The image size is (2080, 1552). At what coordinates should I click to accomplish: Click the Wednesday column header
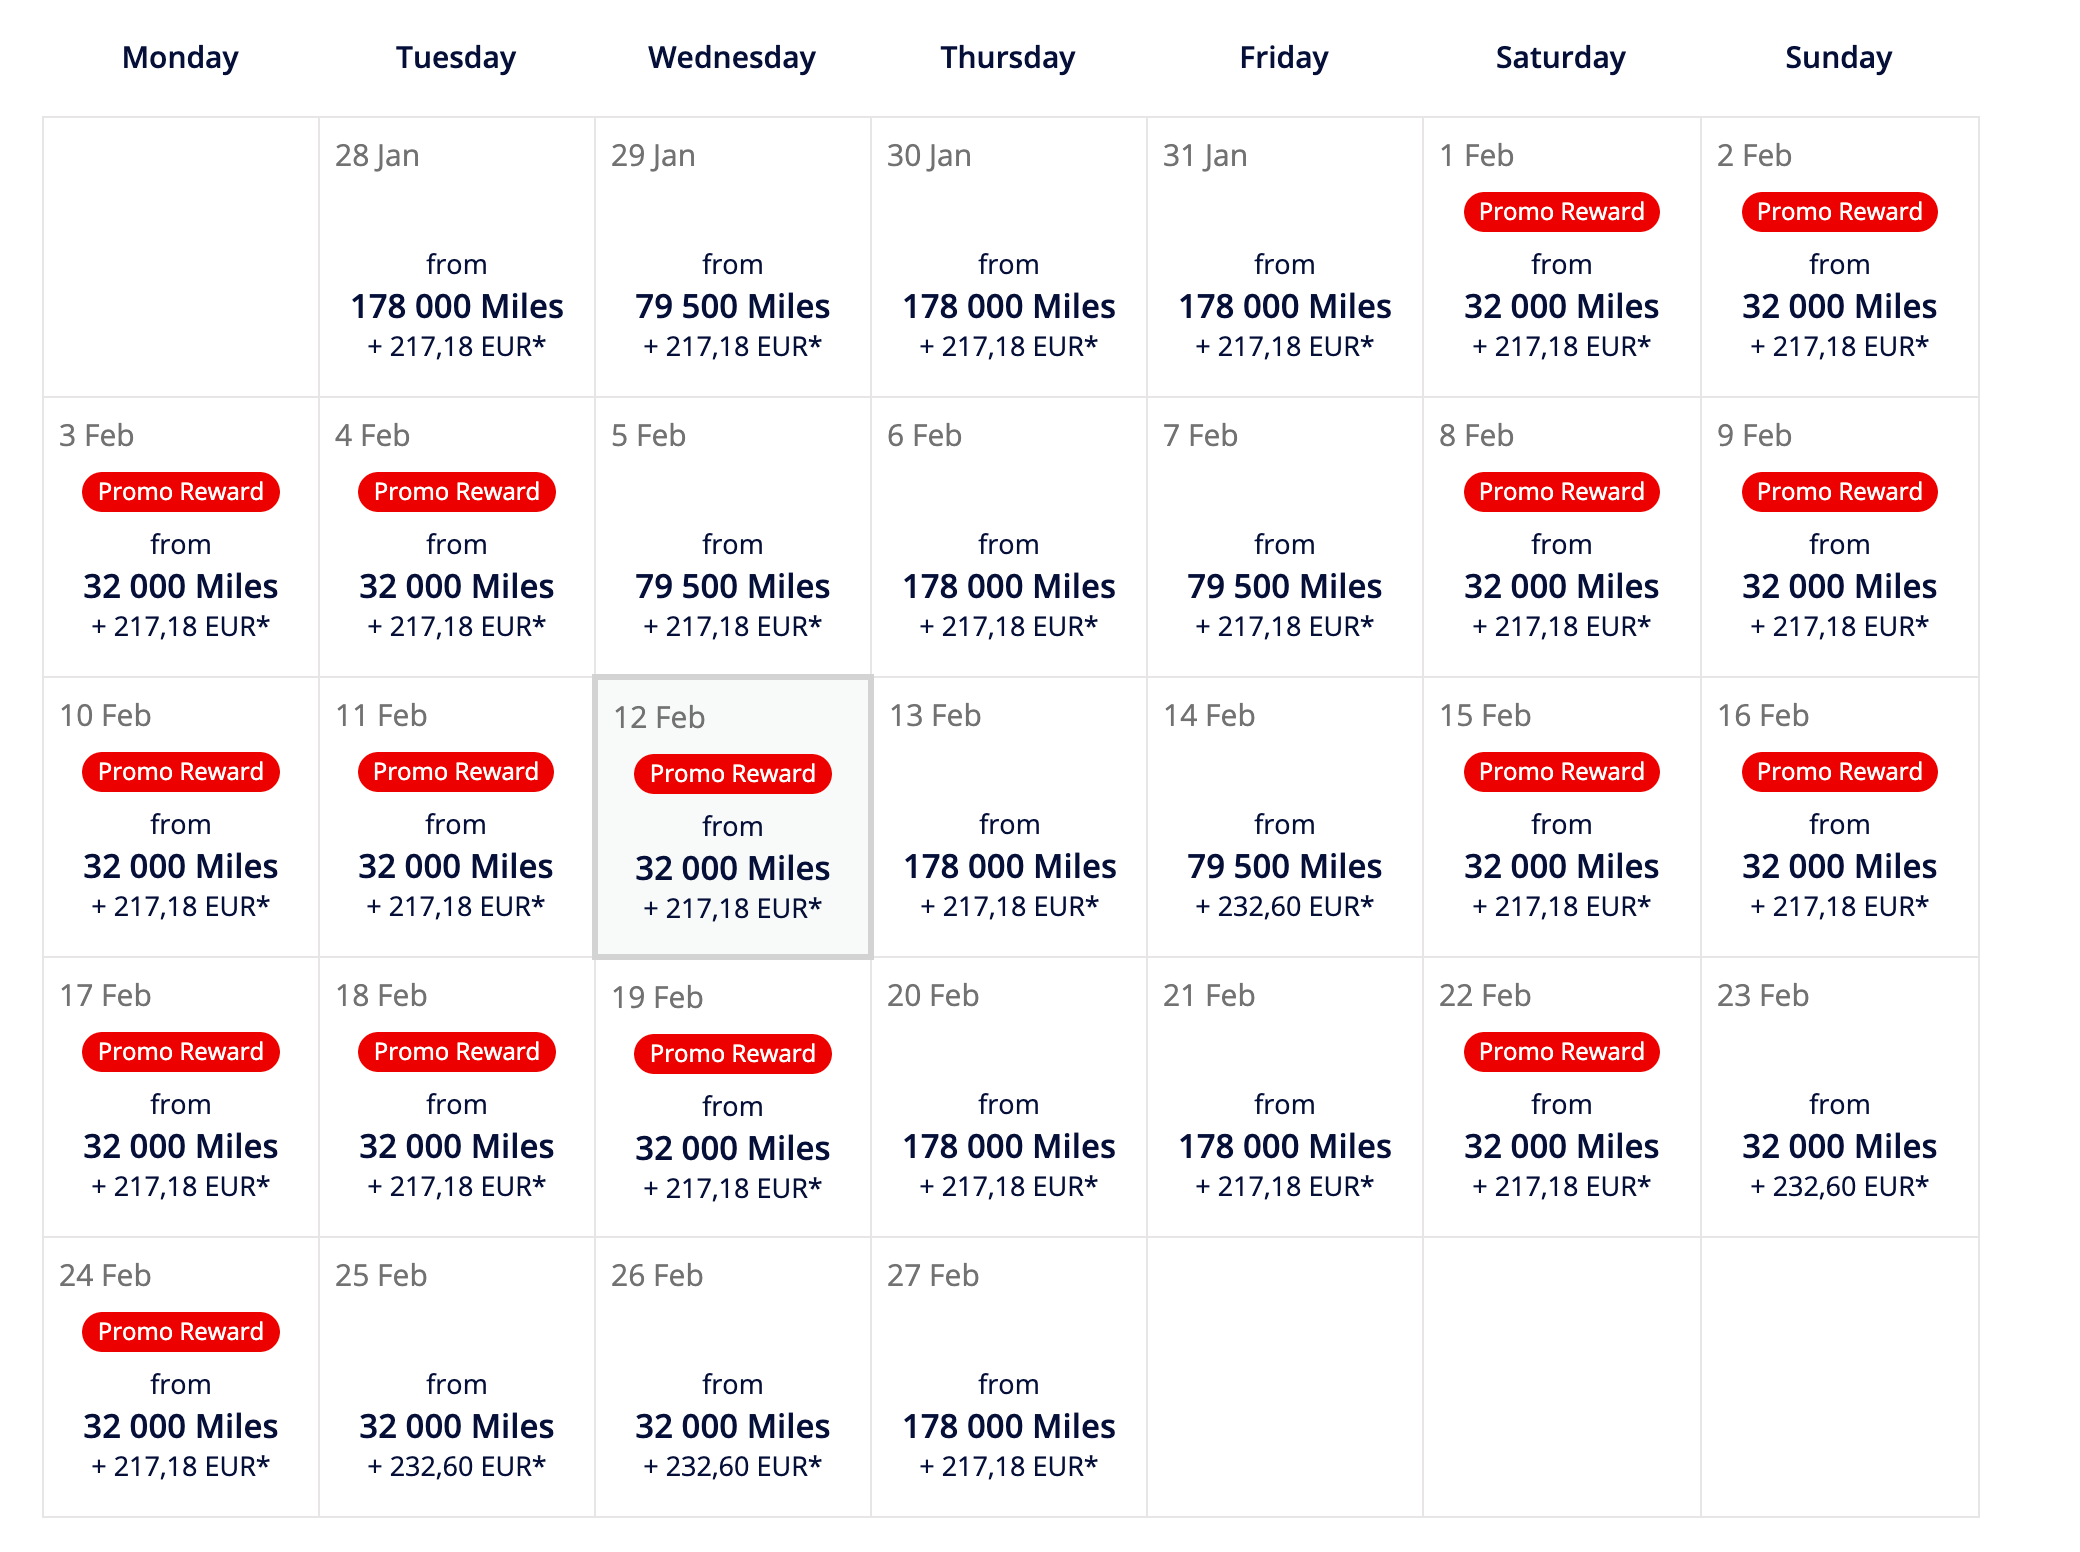[x=732, y=58]
